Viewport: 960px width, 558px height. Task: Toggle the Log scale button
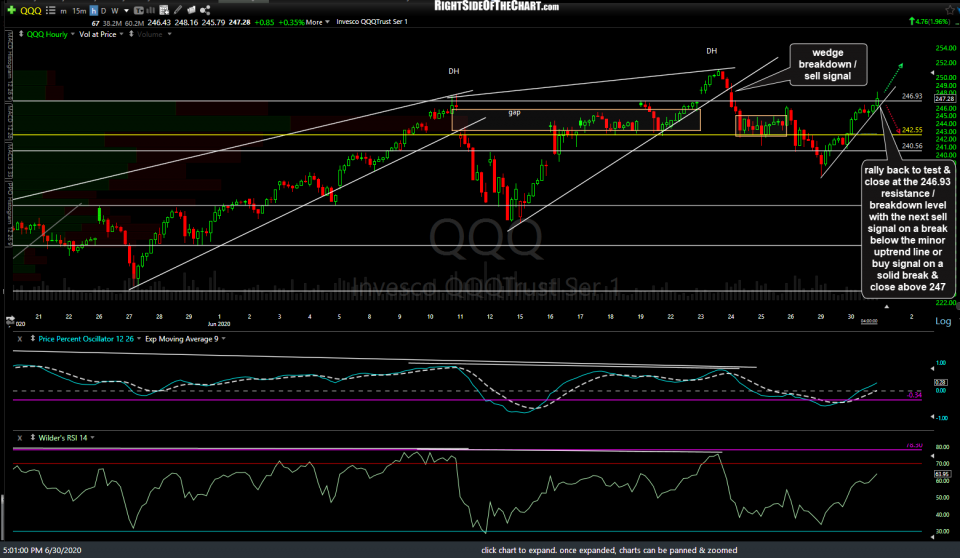coord(943,321)
